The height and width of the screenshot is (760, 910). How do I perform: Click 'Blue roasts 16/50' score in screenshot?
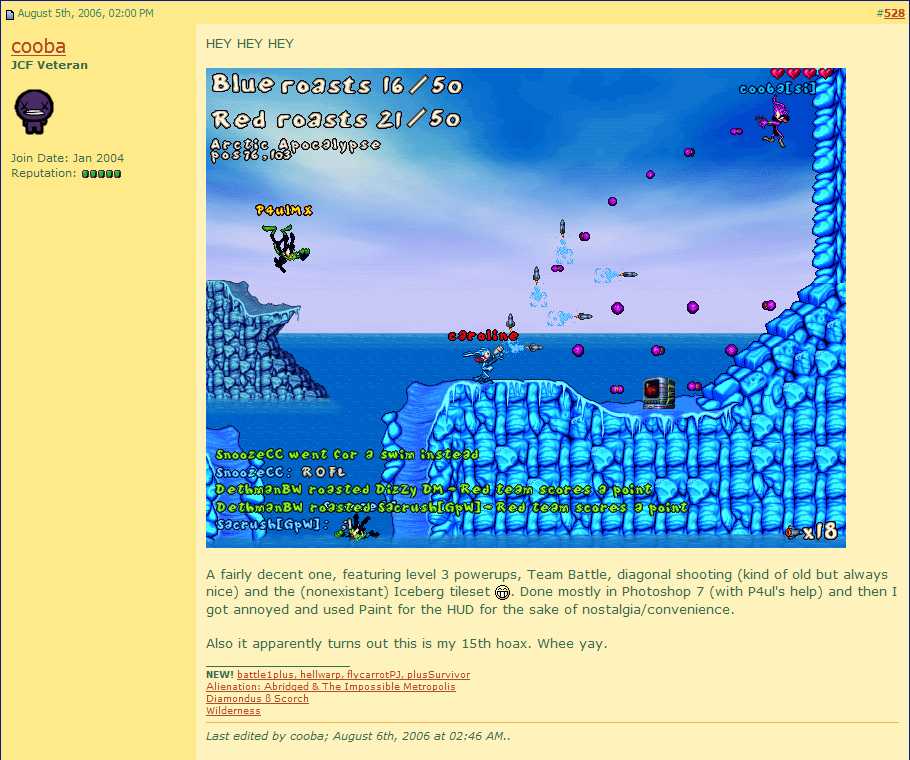[x=337, y=85]
